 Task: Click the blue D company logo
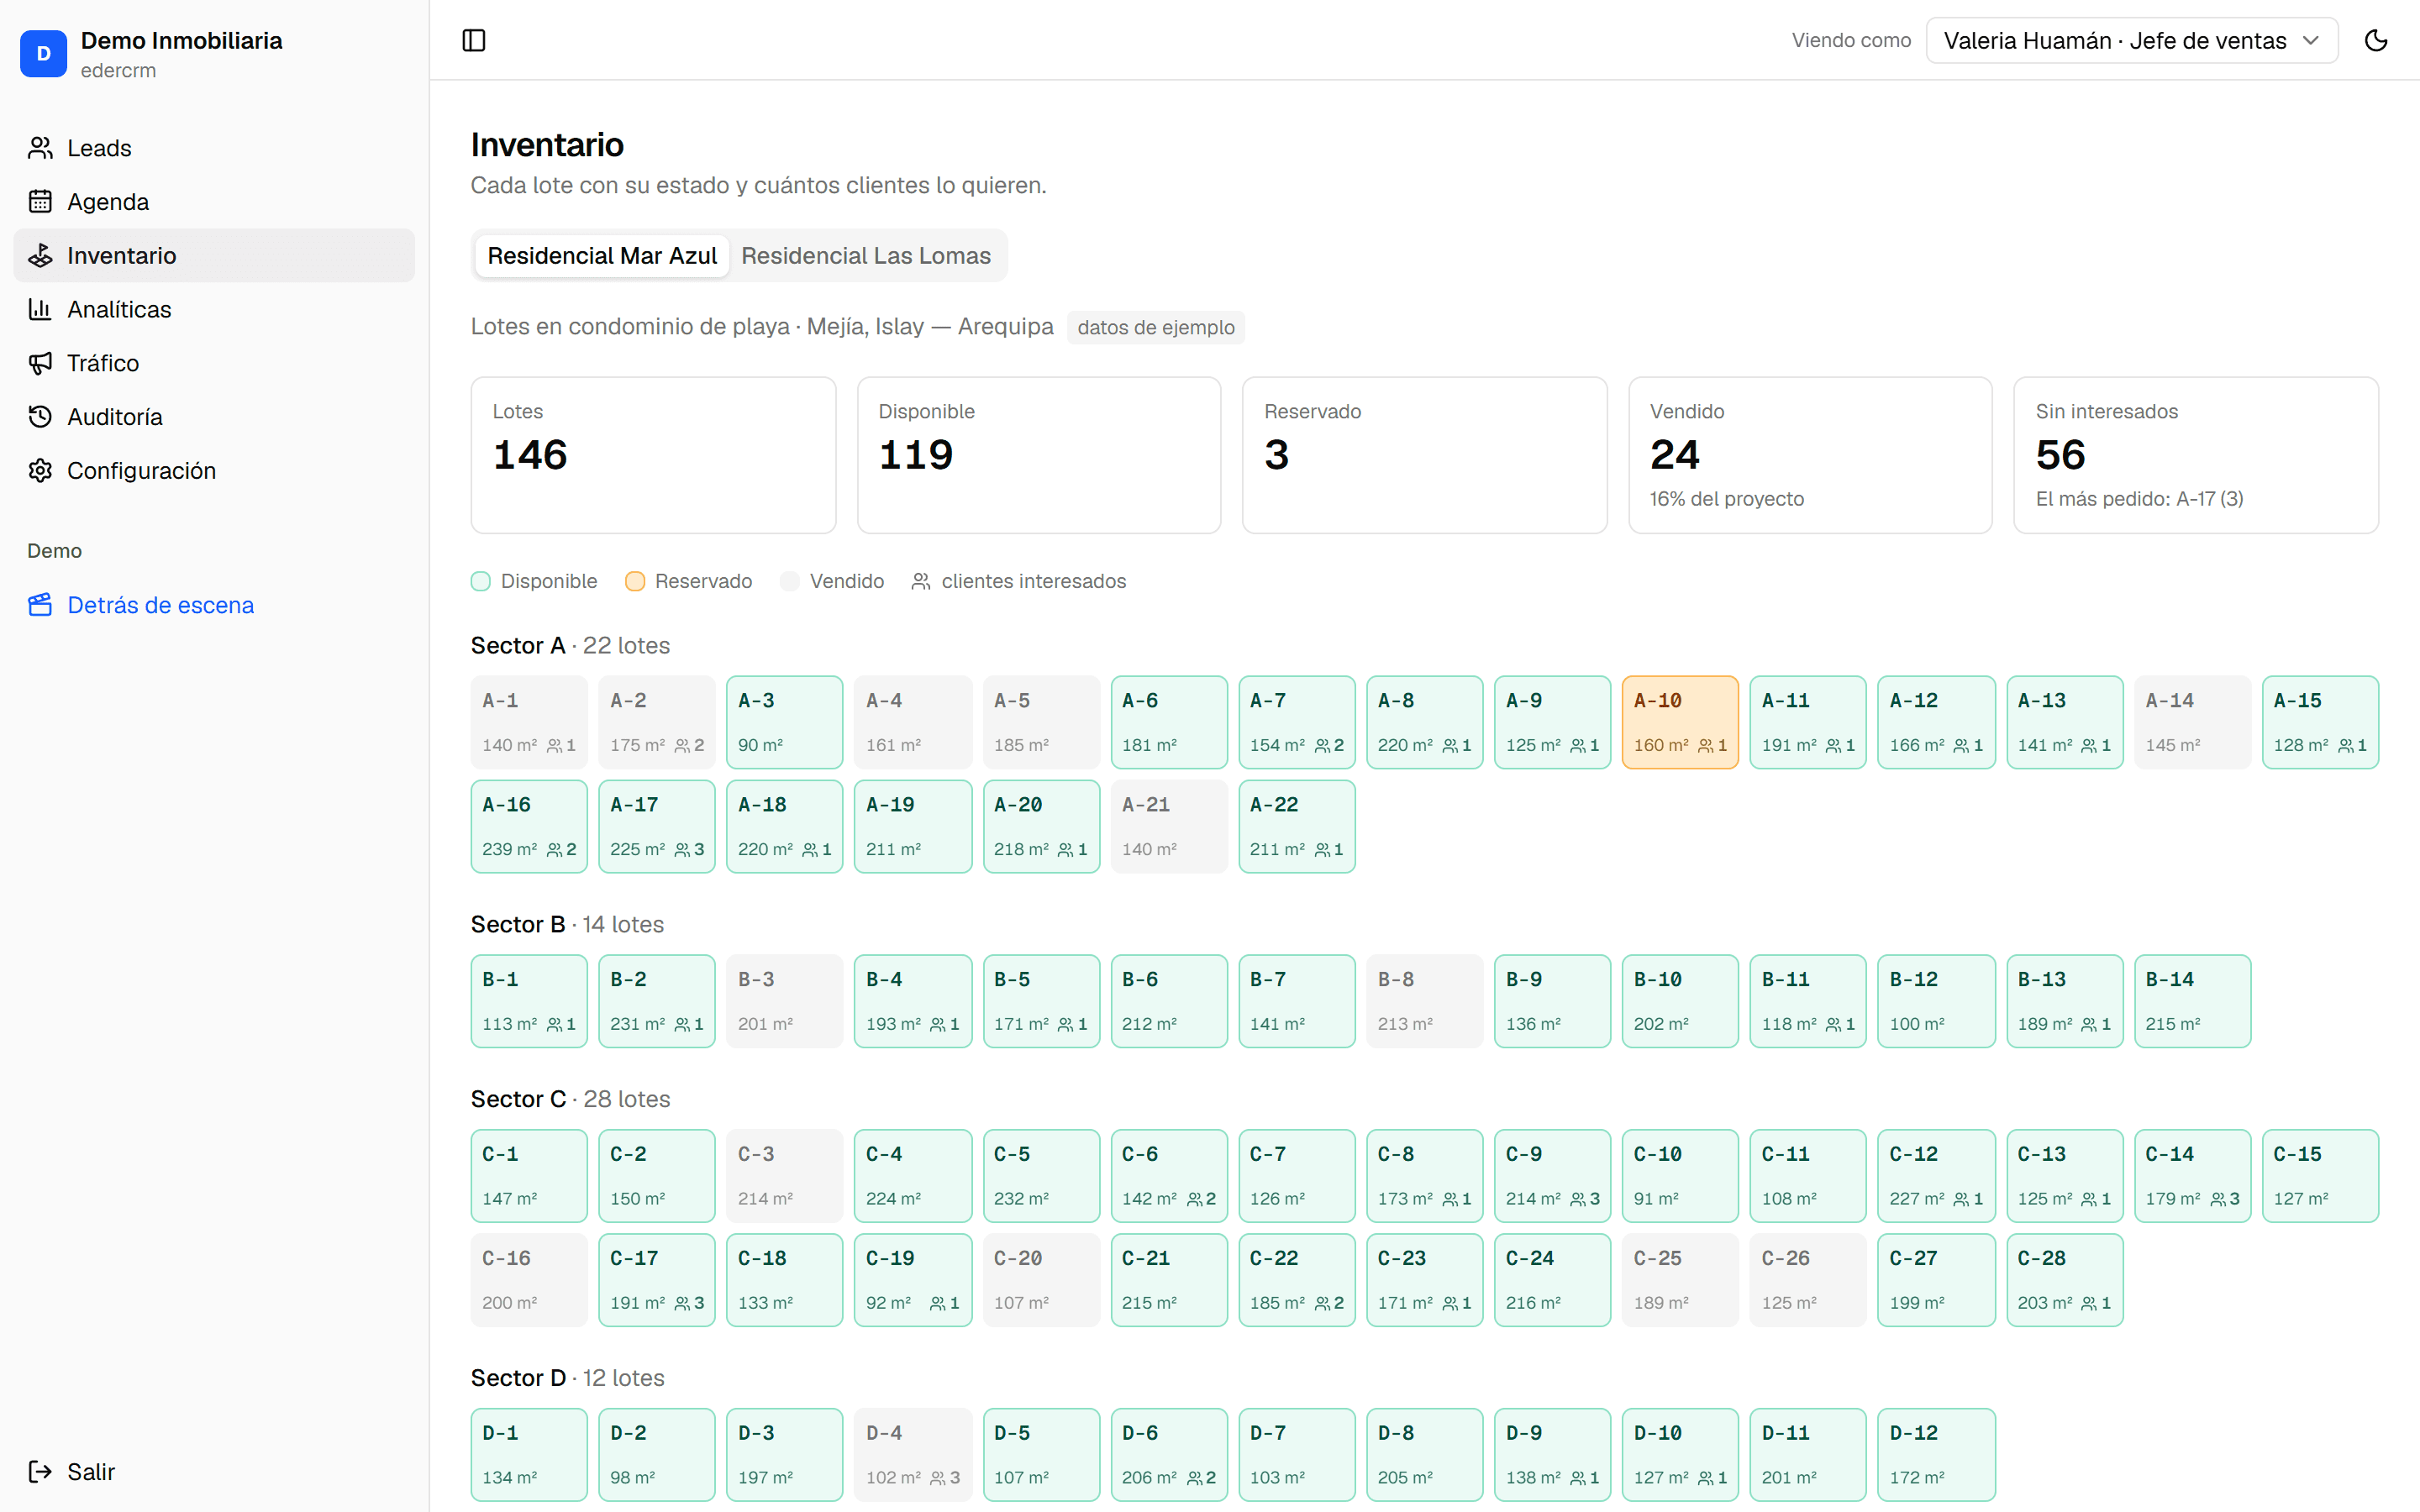(43, 54)
